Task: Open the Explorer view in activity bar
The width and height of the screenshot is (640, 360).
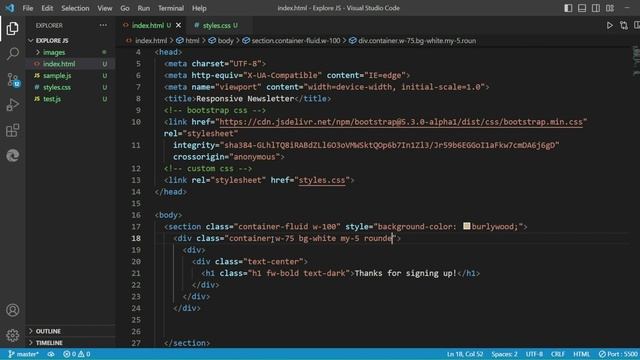Action: tap(12, 29)
